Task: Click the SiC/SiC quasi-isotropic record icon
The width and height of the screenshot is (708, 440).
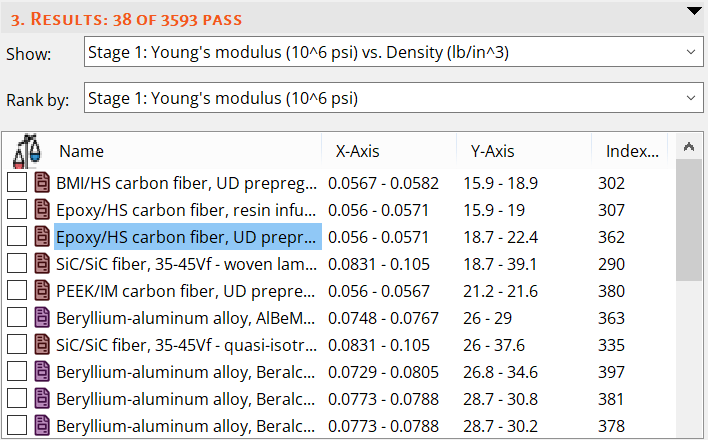Action: coord(42,345)
